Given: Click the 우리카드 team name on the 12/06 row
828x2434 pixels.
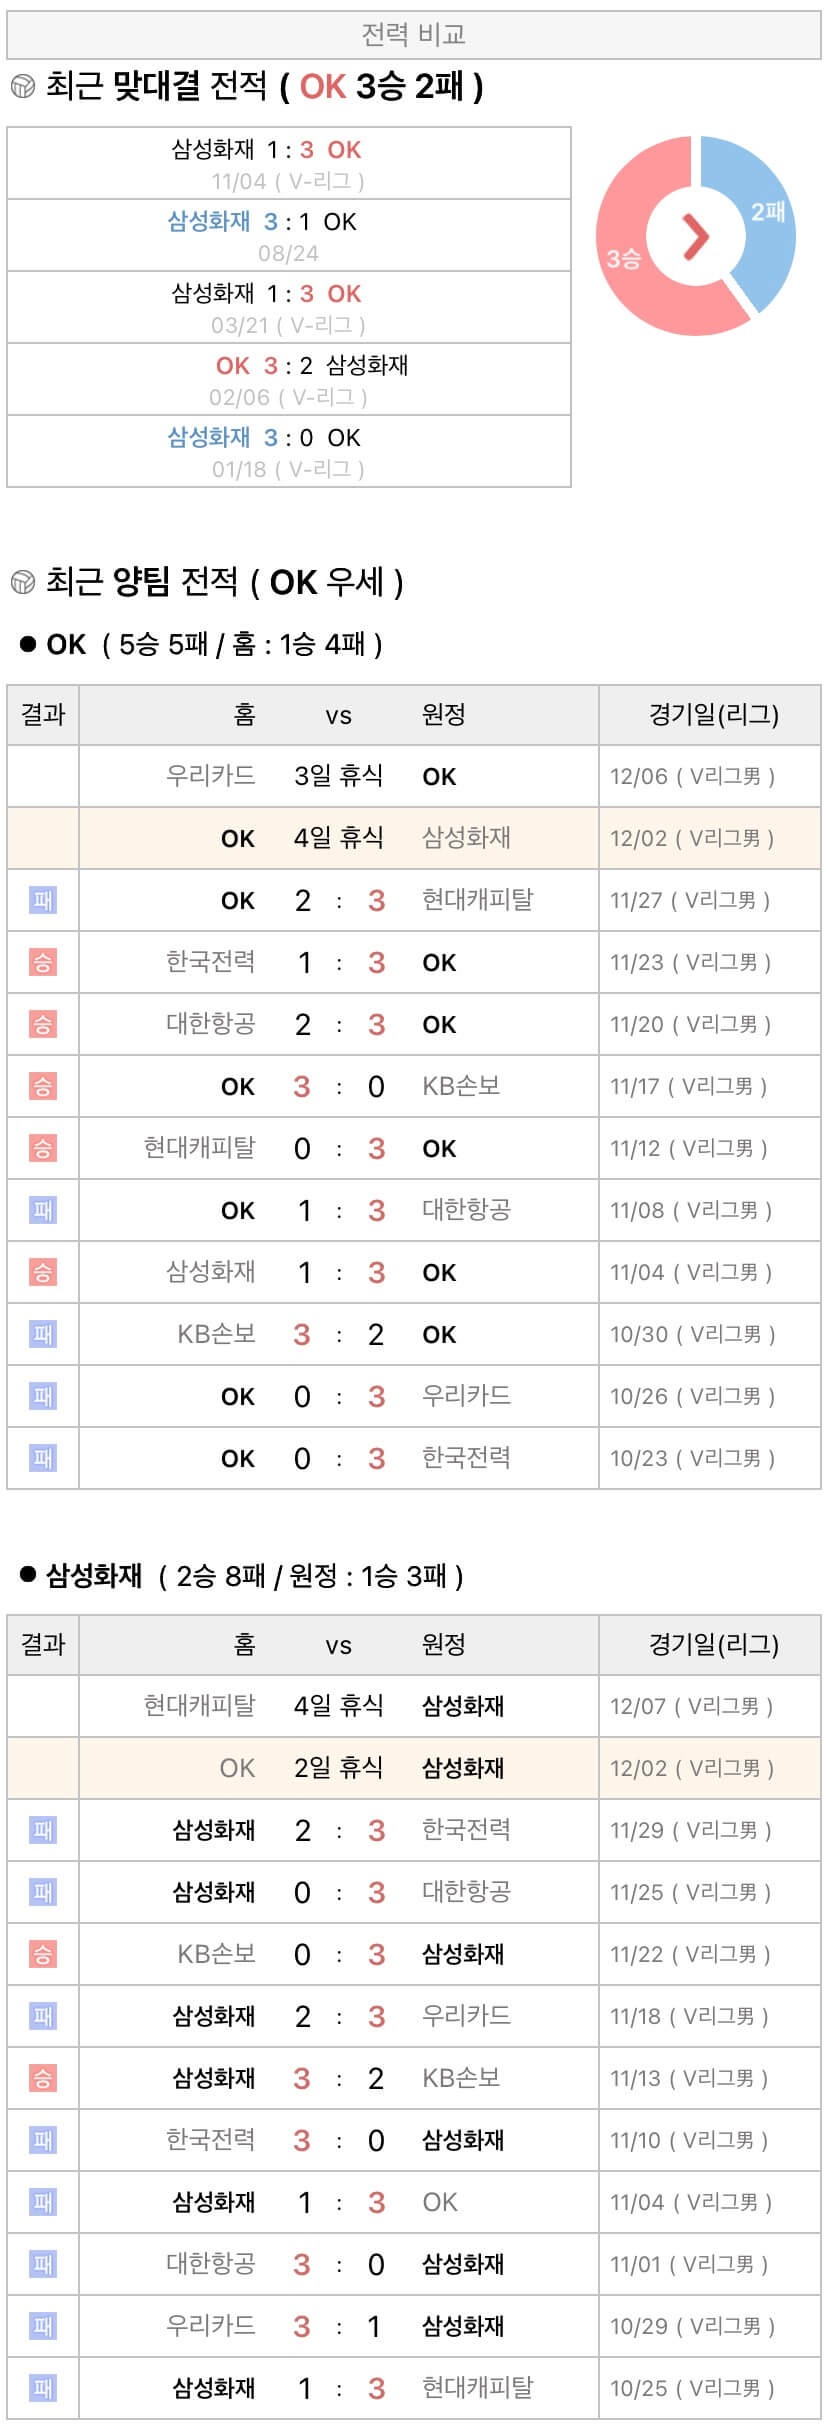Looking at the screenshot, I should pyautogui.click(x=210, y=776).
